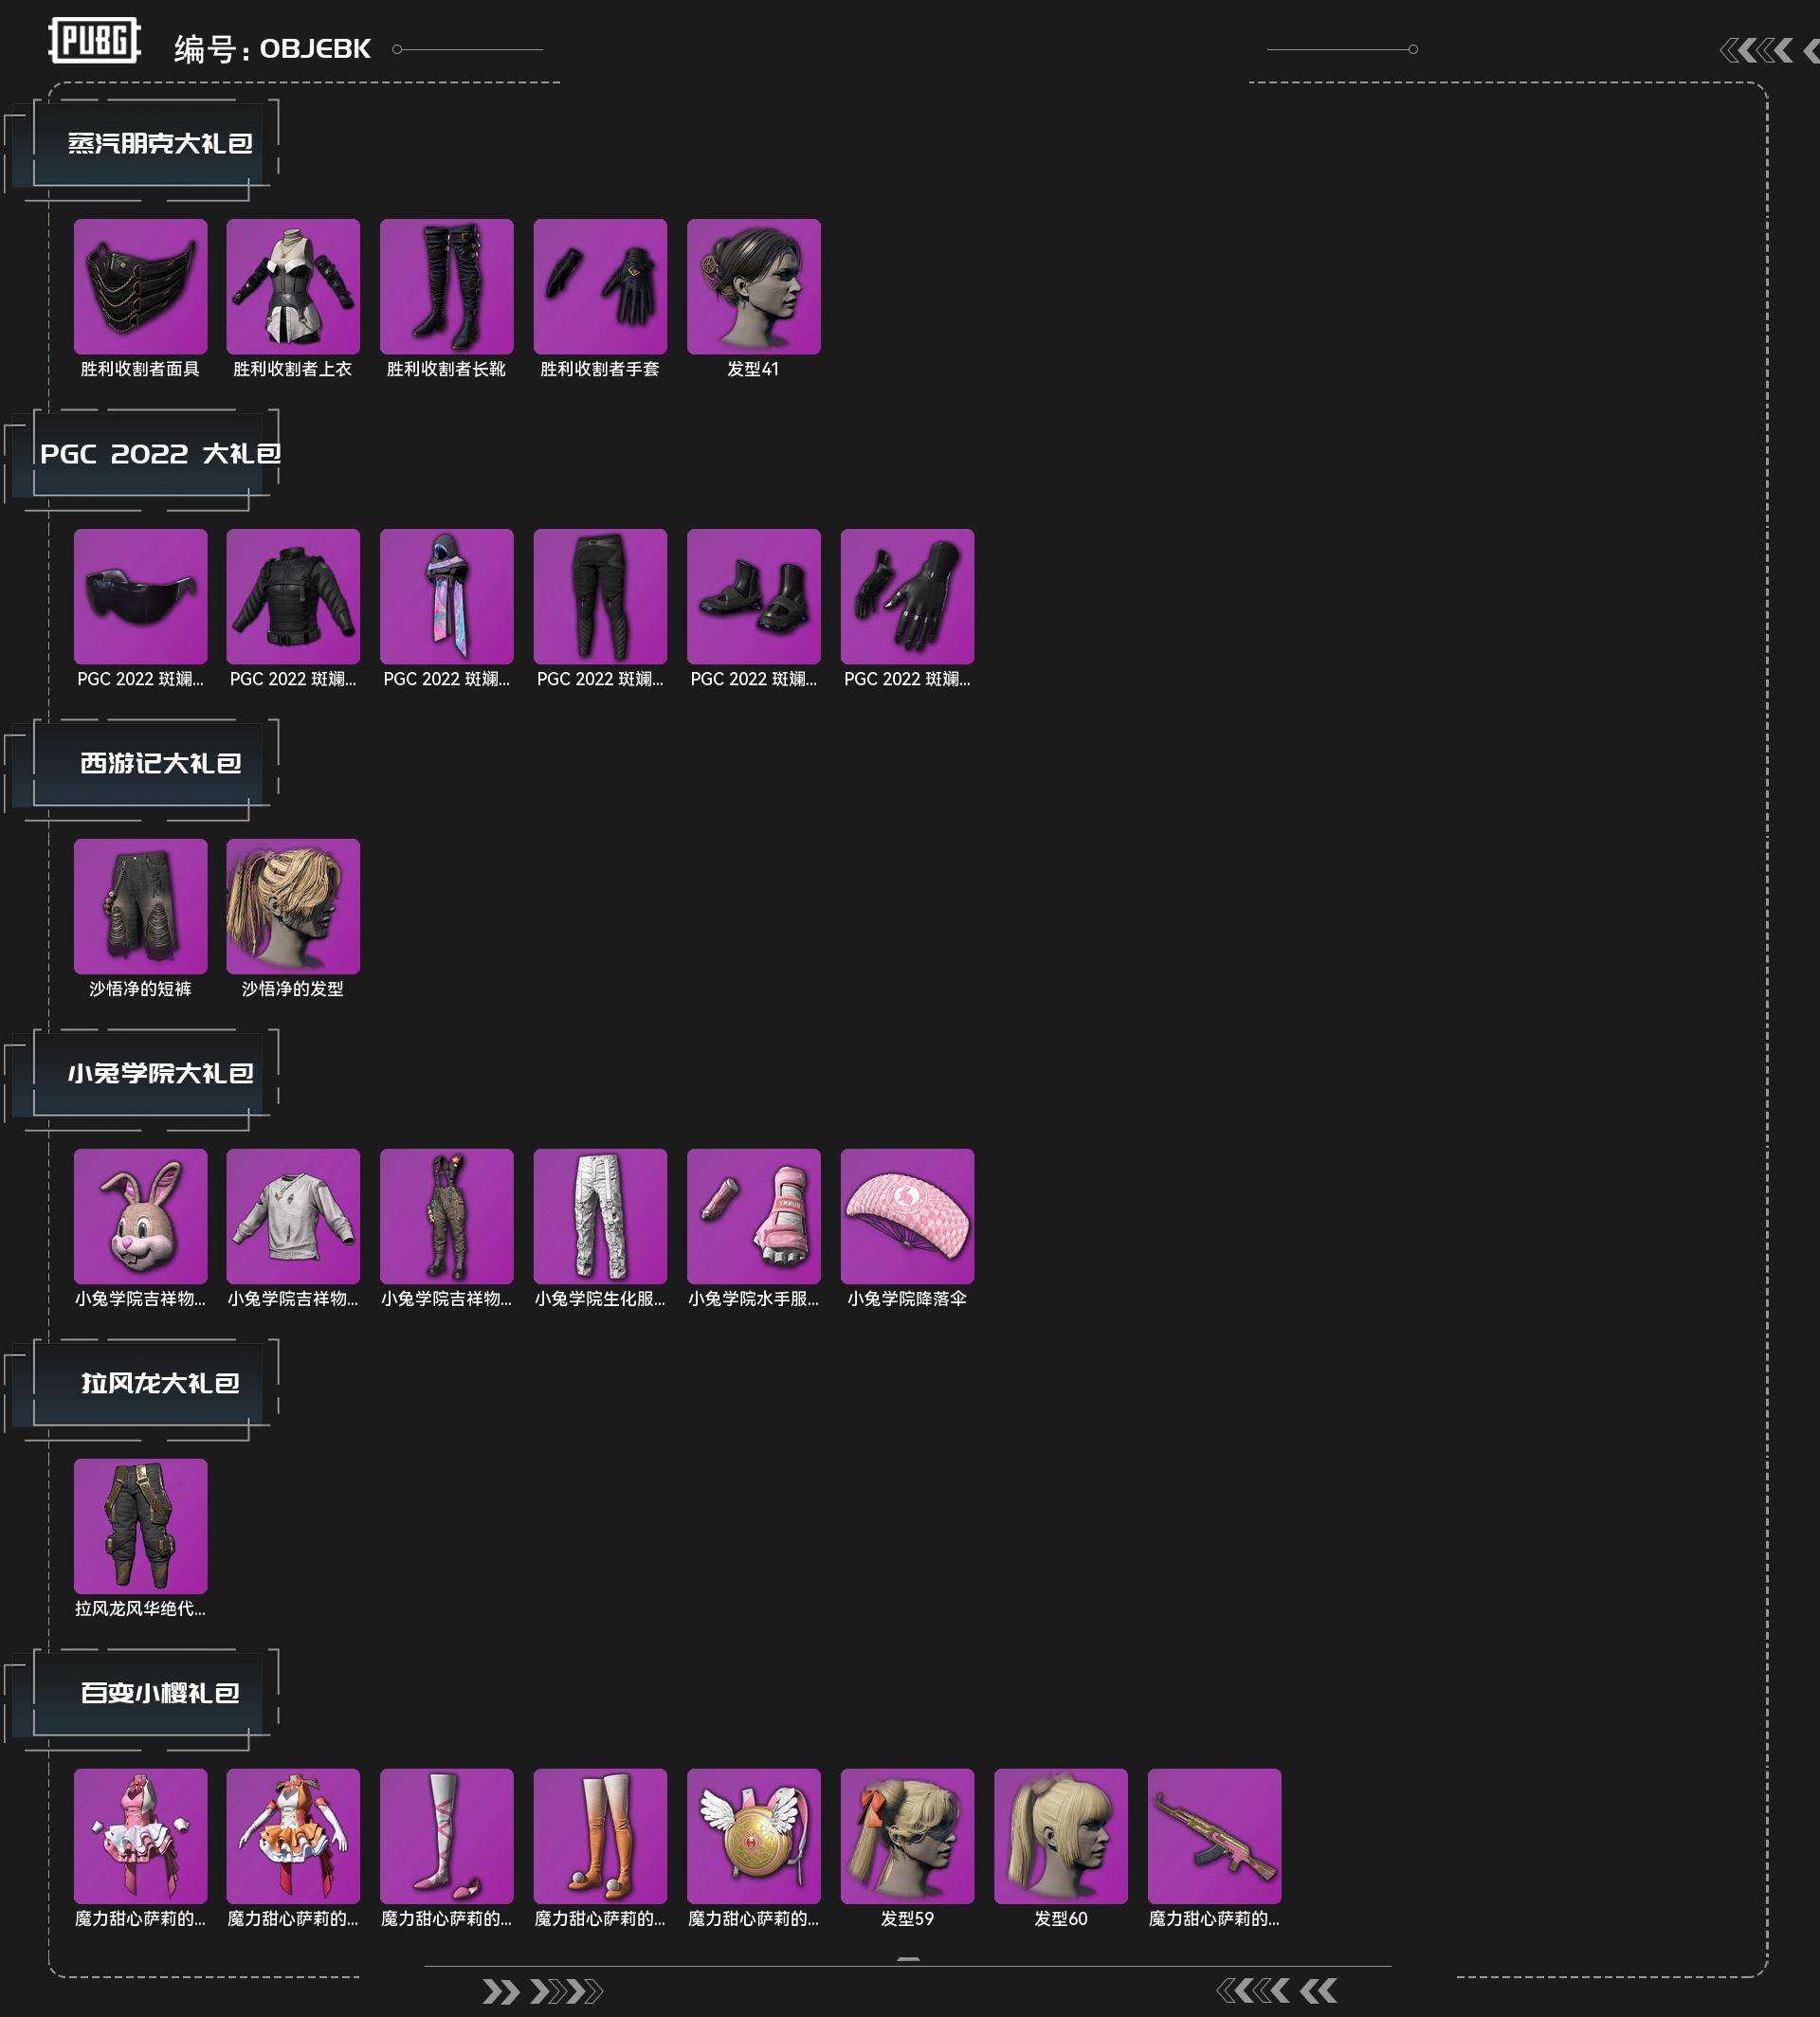
Task: Select the PGC 2022 sunglasses item
Action: pyautogui.click(x=140, y=596)
